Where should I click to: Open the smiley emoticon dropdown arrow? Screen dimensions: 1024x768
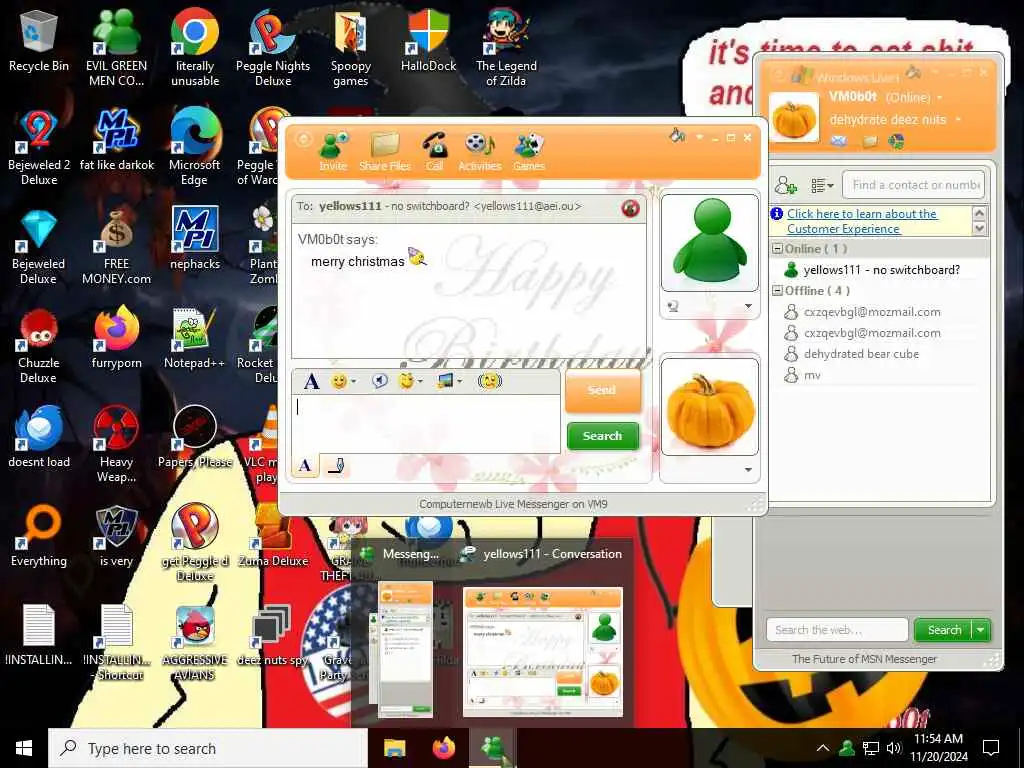[x=354, y=382]
